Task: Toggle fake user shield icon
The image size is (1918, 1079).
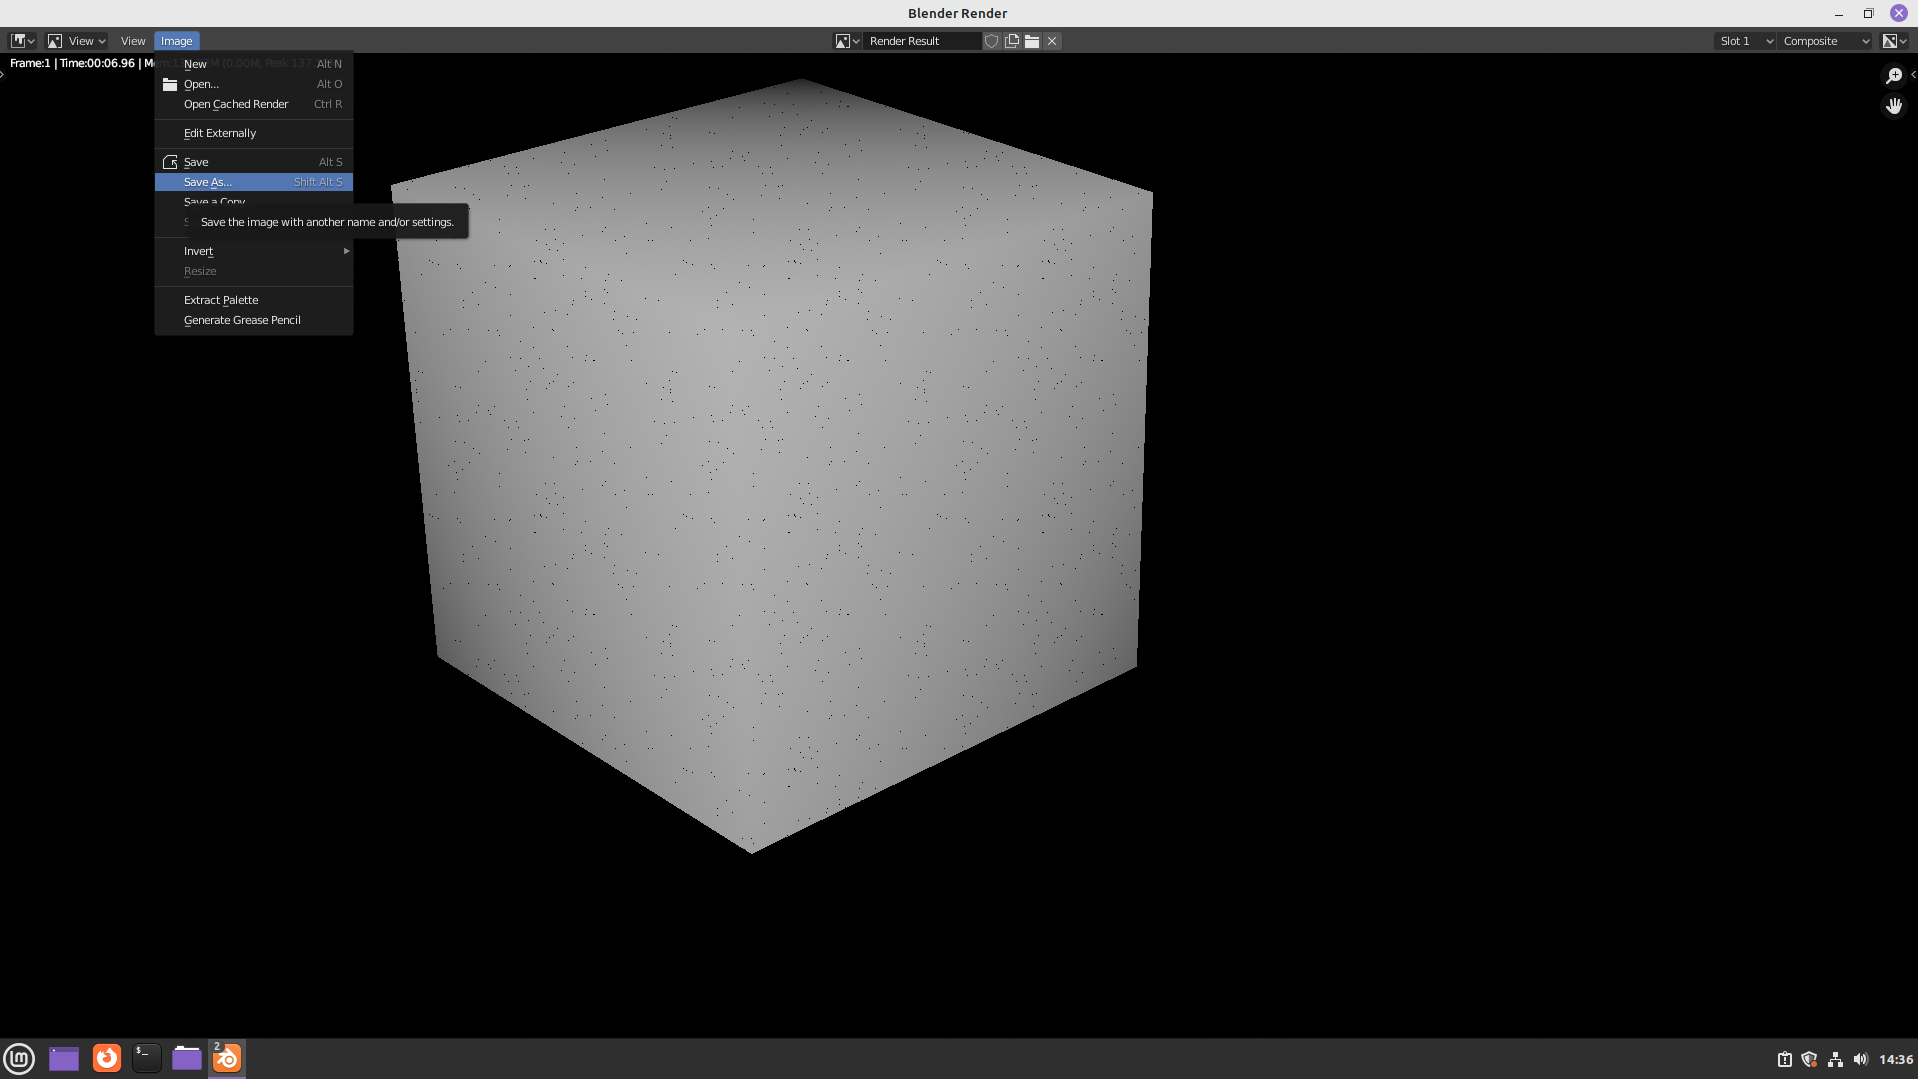Action: pyautogui.click(x=991, y=41)
